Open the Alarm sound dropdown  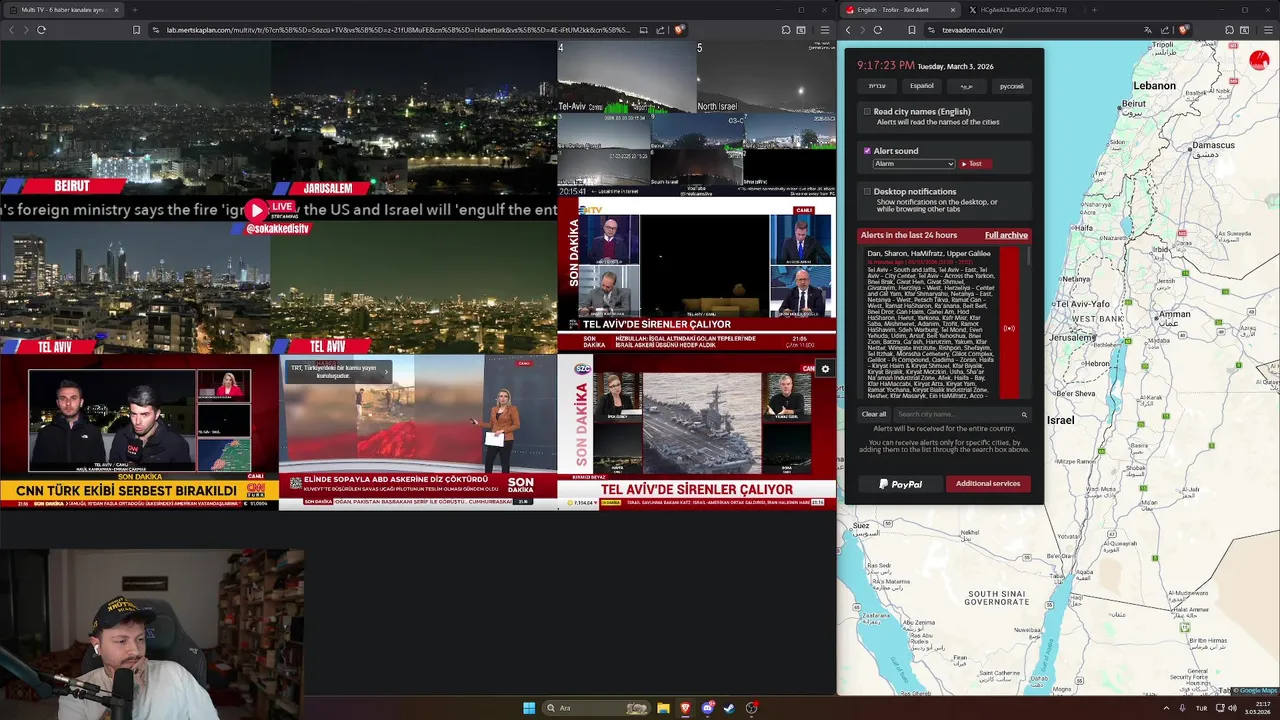click(x=914, y=164)
